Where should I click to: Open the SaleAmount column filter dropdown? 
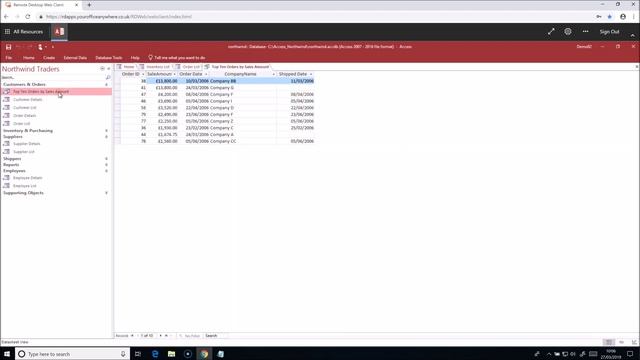[x=175, y=74]
